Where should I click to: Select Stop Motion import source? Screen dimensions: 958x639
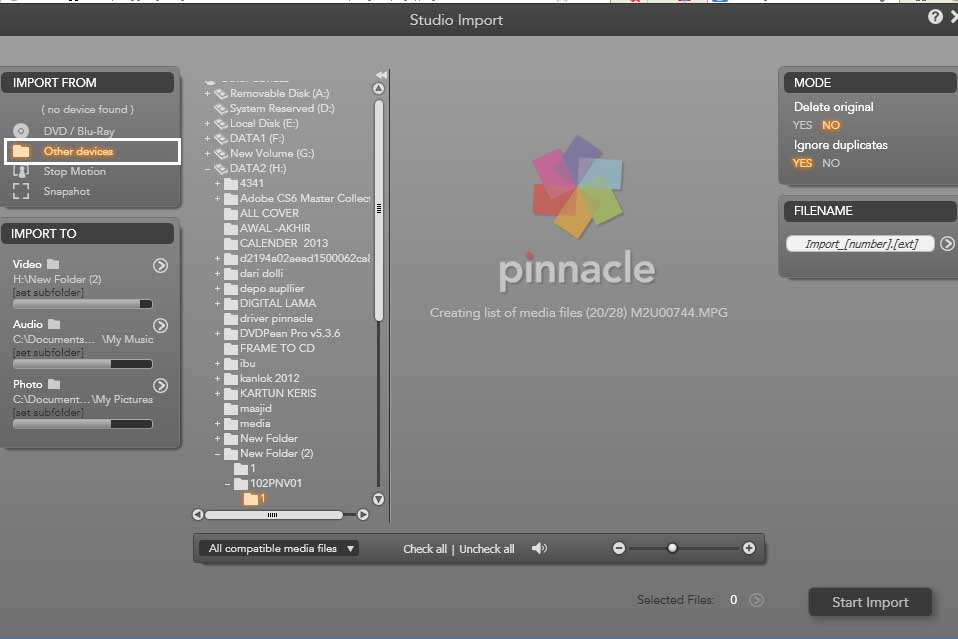coord(75,172)
